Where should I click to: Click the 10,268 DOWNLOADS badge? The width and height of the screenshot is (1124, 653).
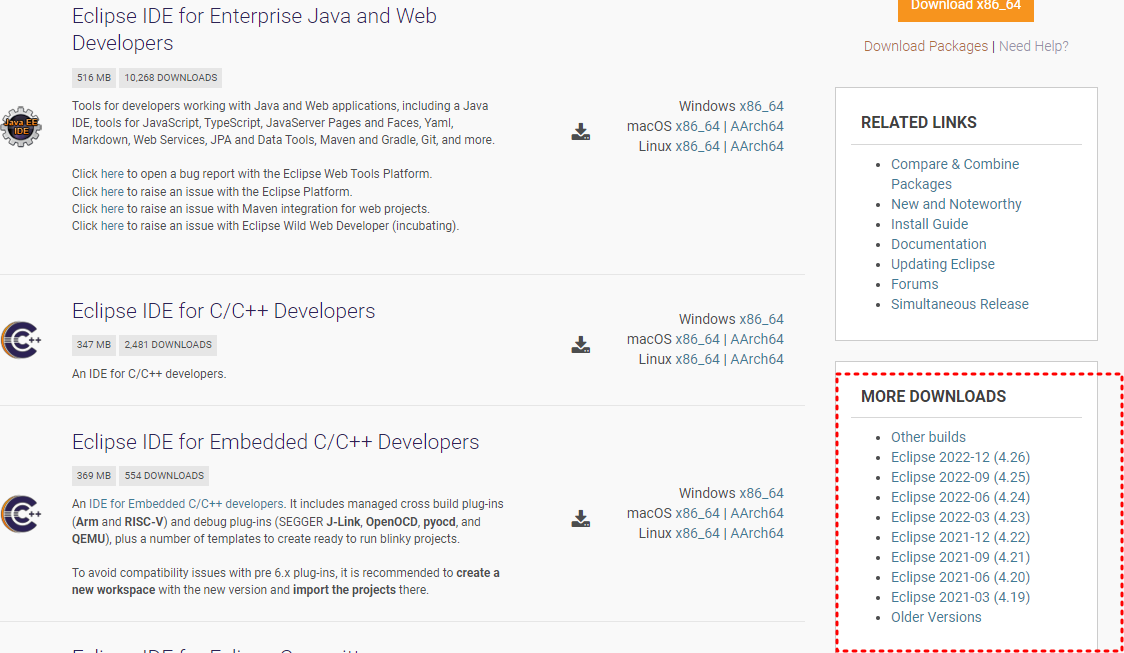pyautogui.click(x=171, y=77)
